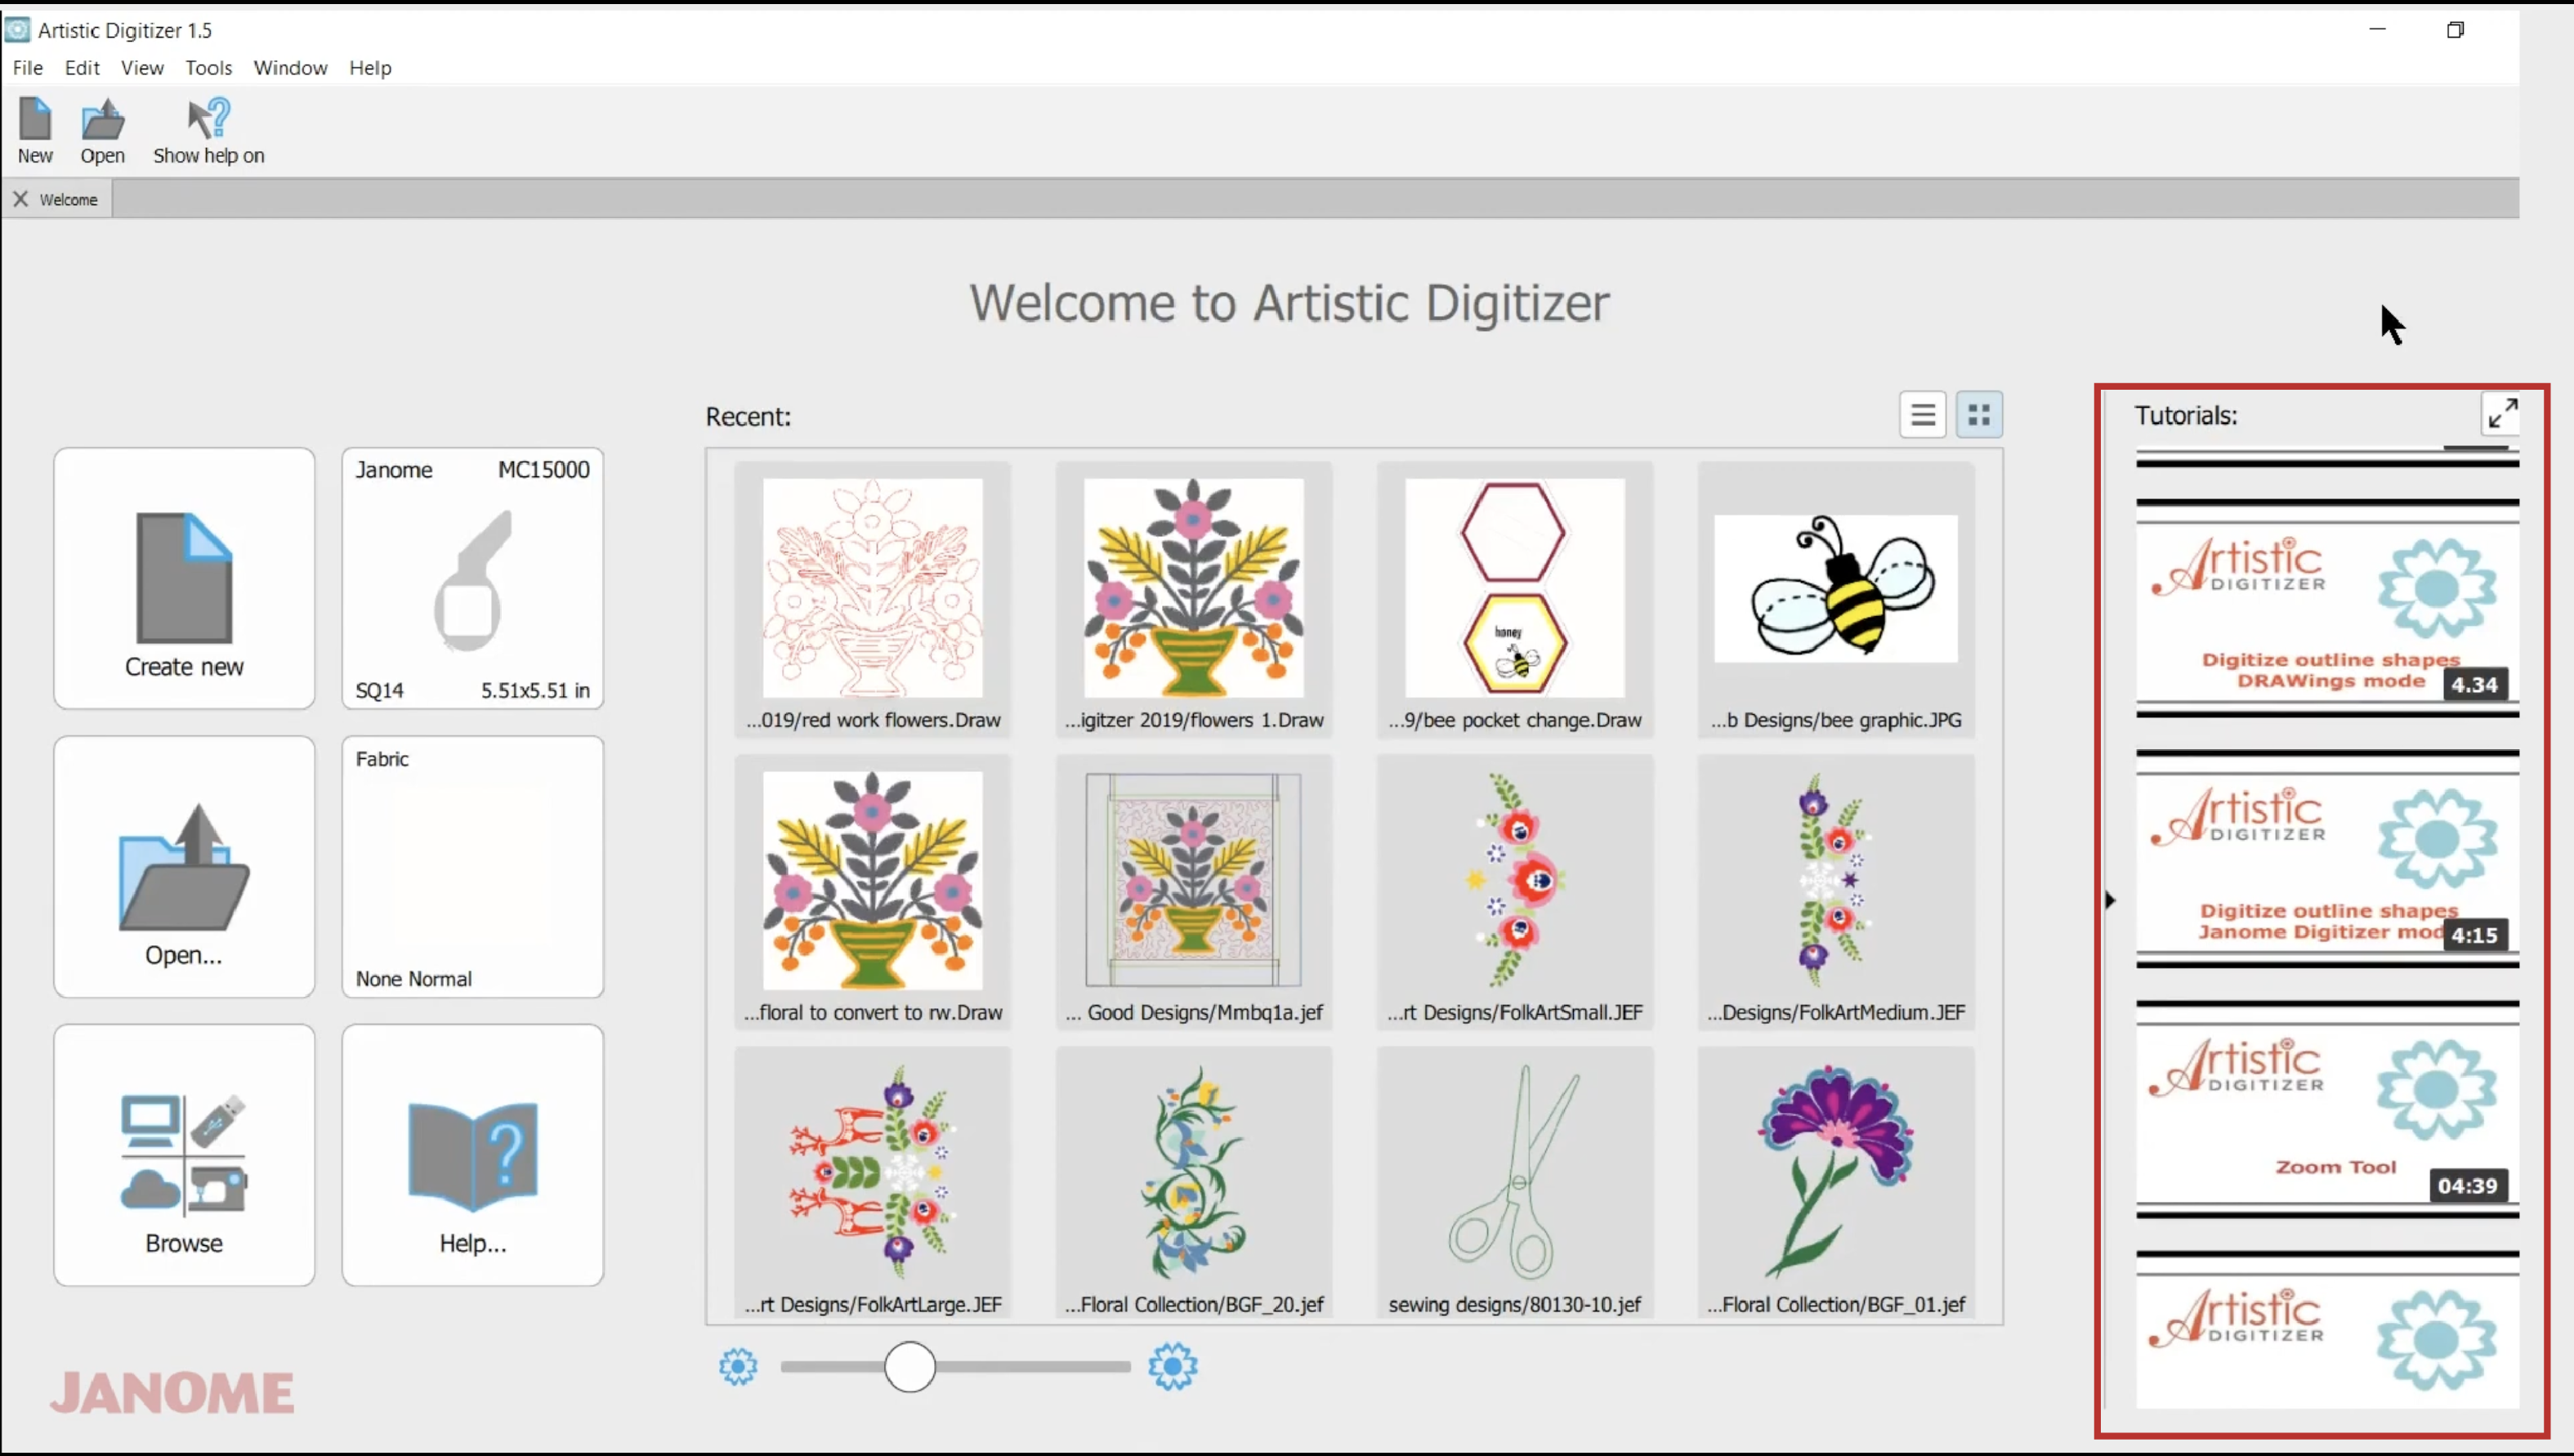Open the Edit menu
The height and width of the screenshot is (1456, 2574).
82,68
